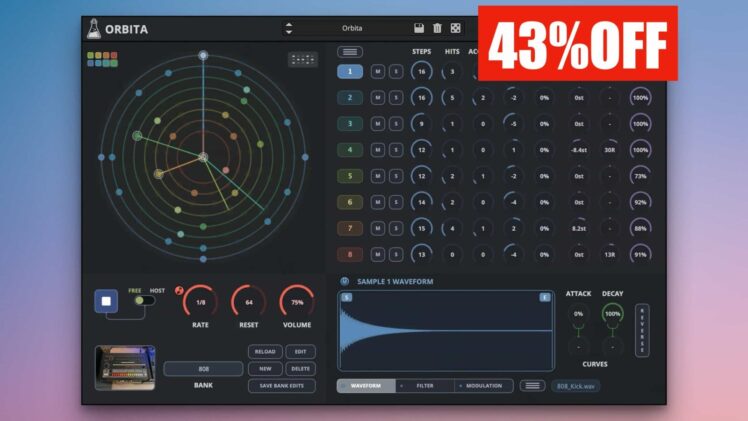
Task: Select track 1
Action: [x=350, y=72]
